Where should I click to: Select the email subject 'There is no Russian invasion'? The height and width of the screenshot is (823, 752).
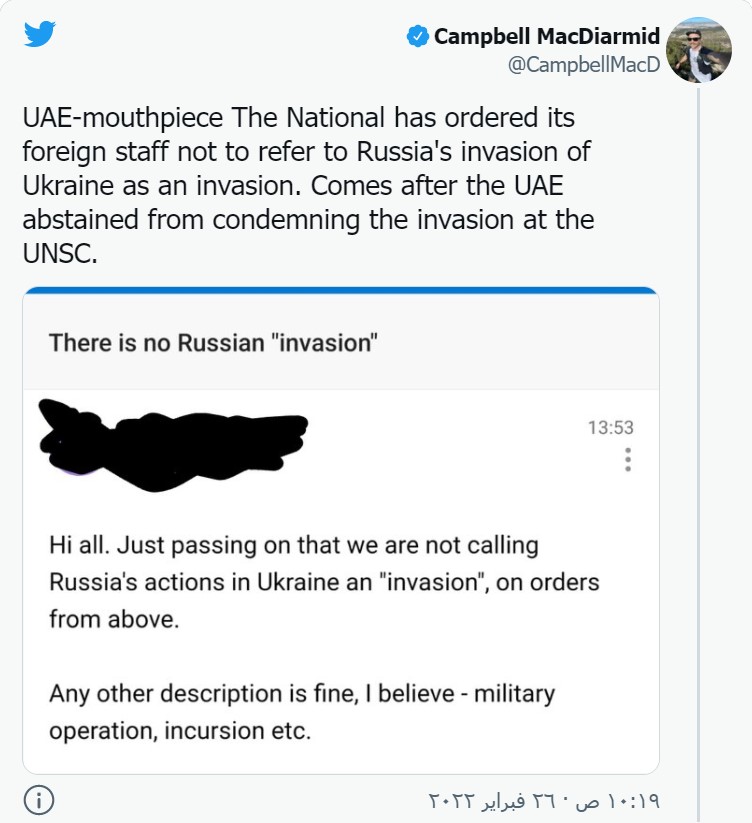click(x=213, y=343)
